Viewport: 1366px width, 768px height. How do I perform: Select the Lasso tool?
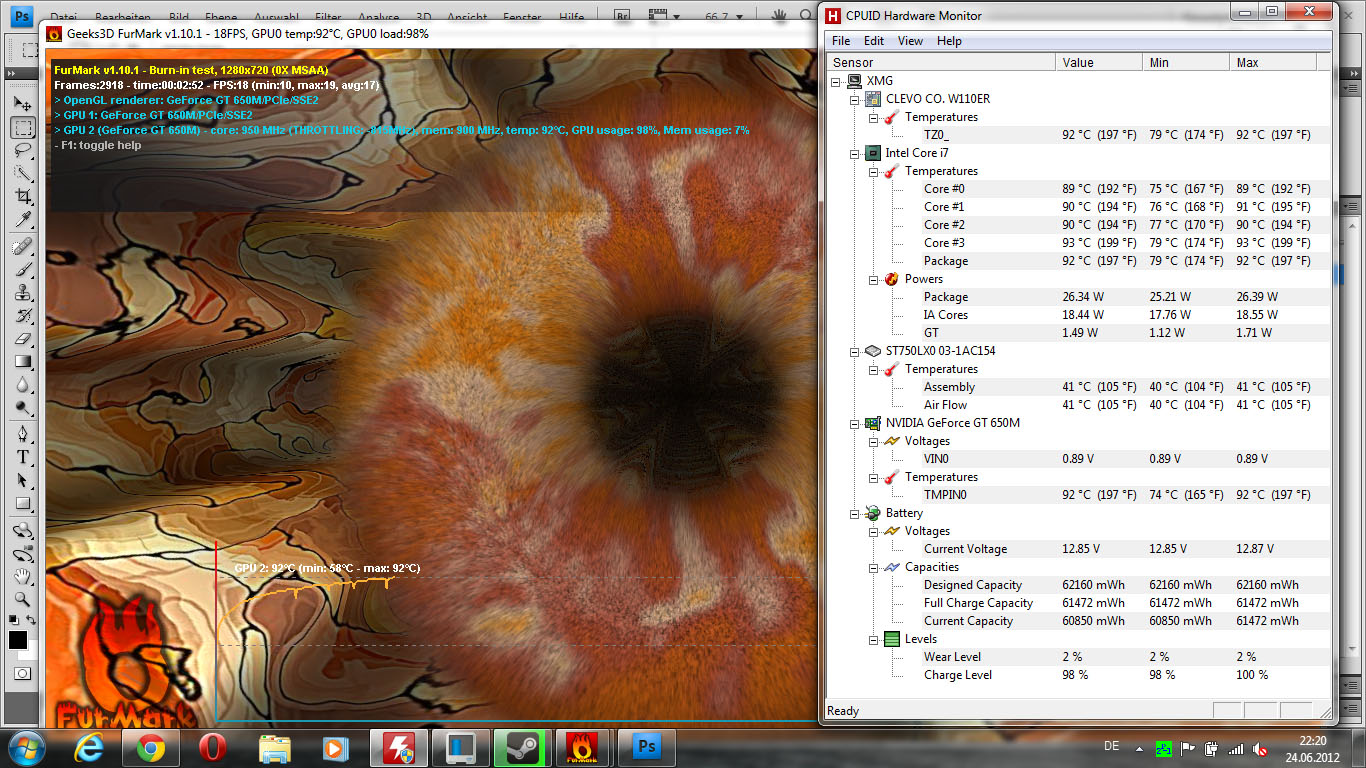[22, 150]
